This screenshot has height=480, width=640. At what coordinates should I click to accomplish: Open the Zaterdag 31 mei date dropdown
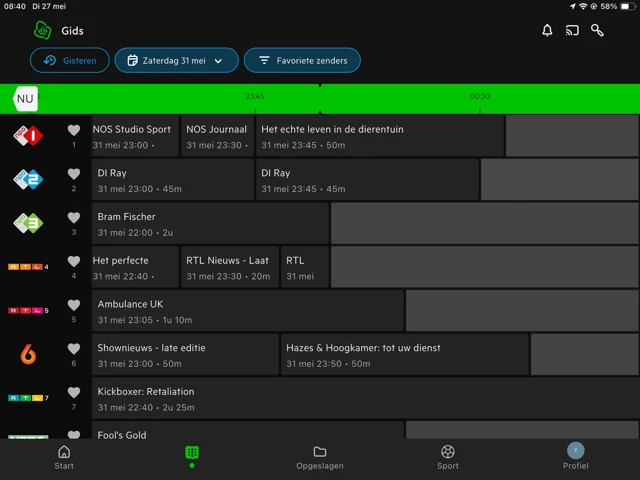click(x=176, y=60)
